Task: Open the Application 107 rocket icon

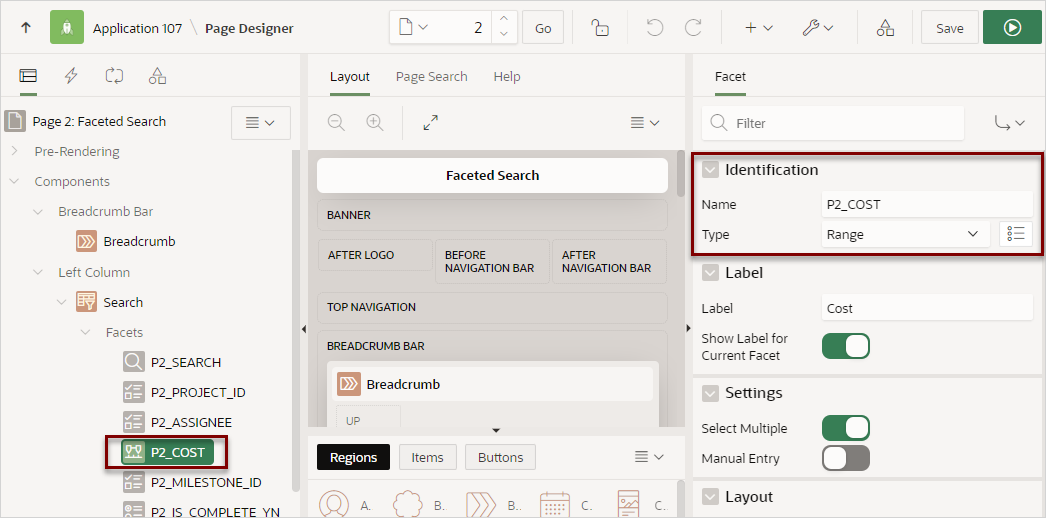Action: [67, 28]
